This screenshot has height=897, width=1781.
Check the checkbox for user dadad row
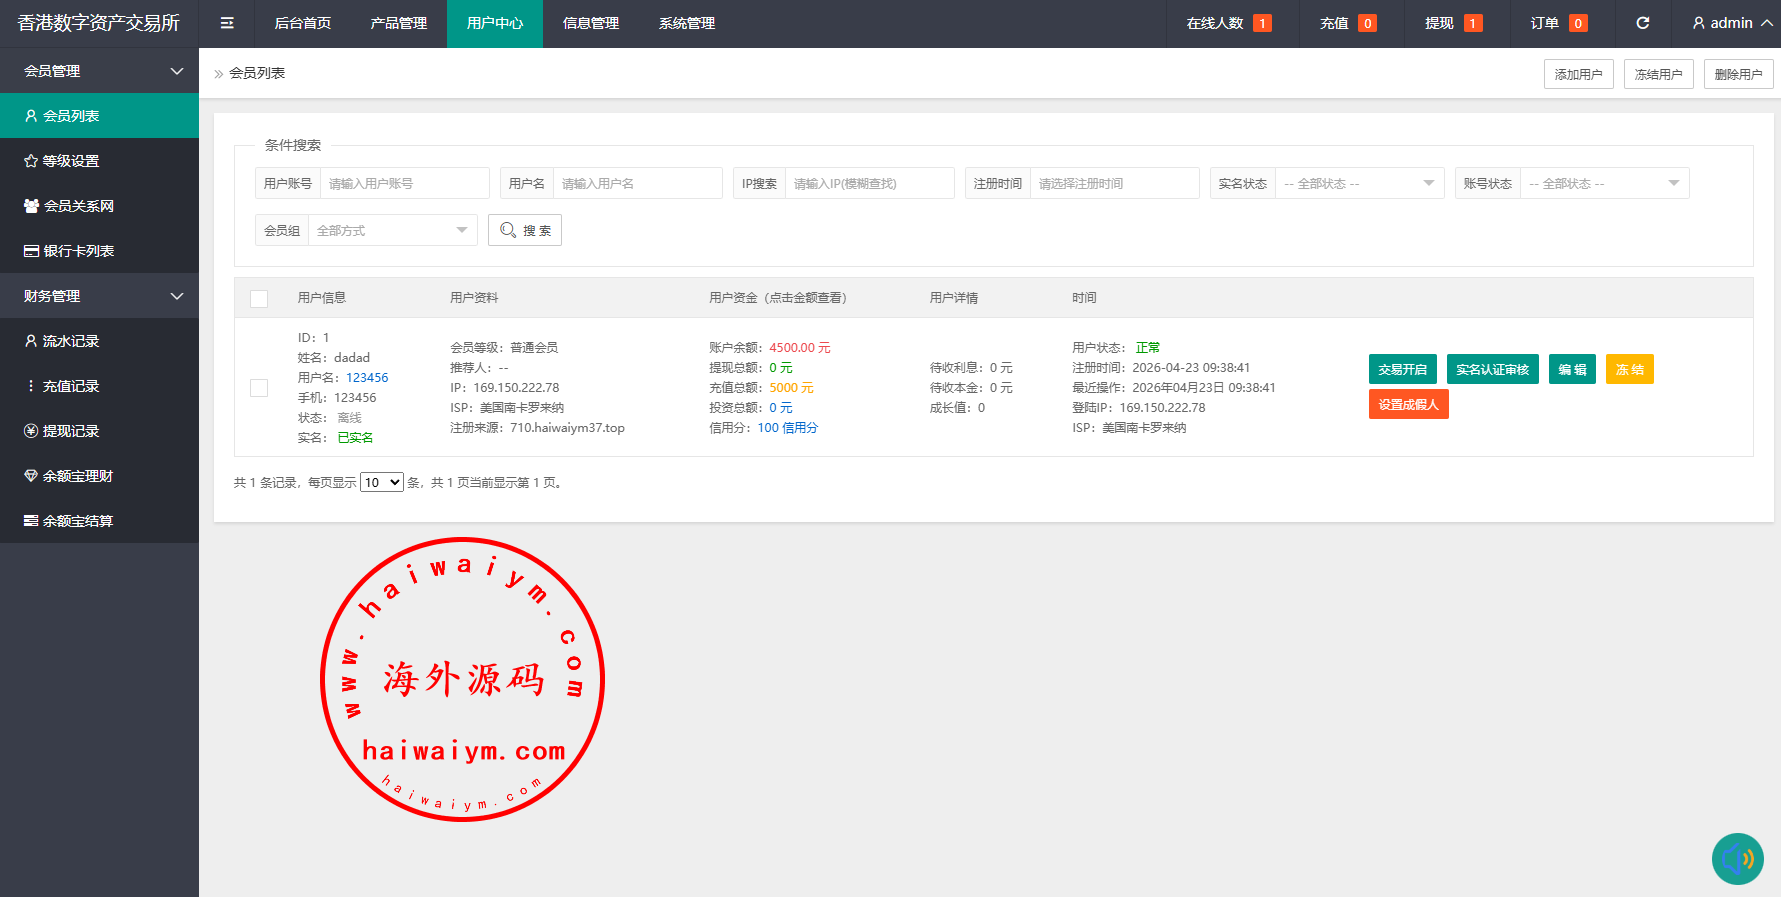click(x=259, y=388)
